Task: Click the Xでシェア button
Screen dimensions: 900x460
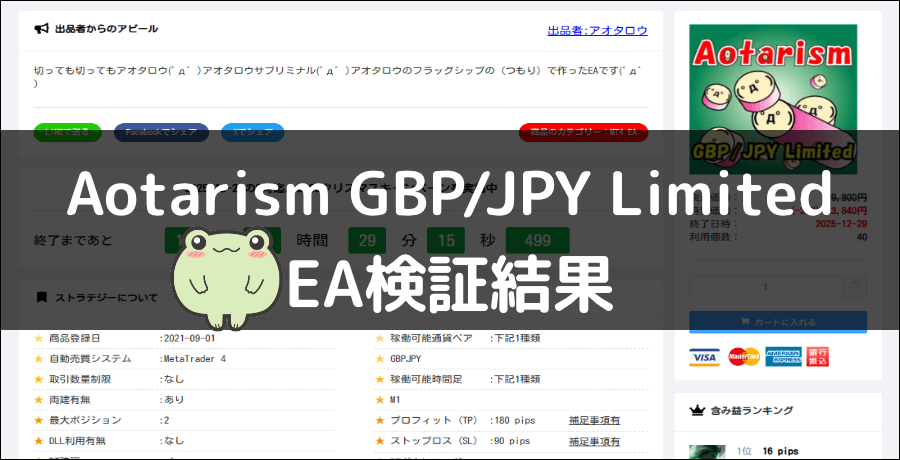Action: point(253,132)
